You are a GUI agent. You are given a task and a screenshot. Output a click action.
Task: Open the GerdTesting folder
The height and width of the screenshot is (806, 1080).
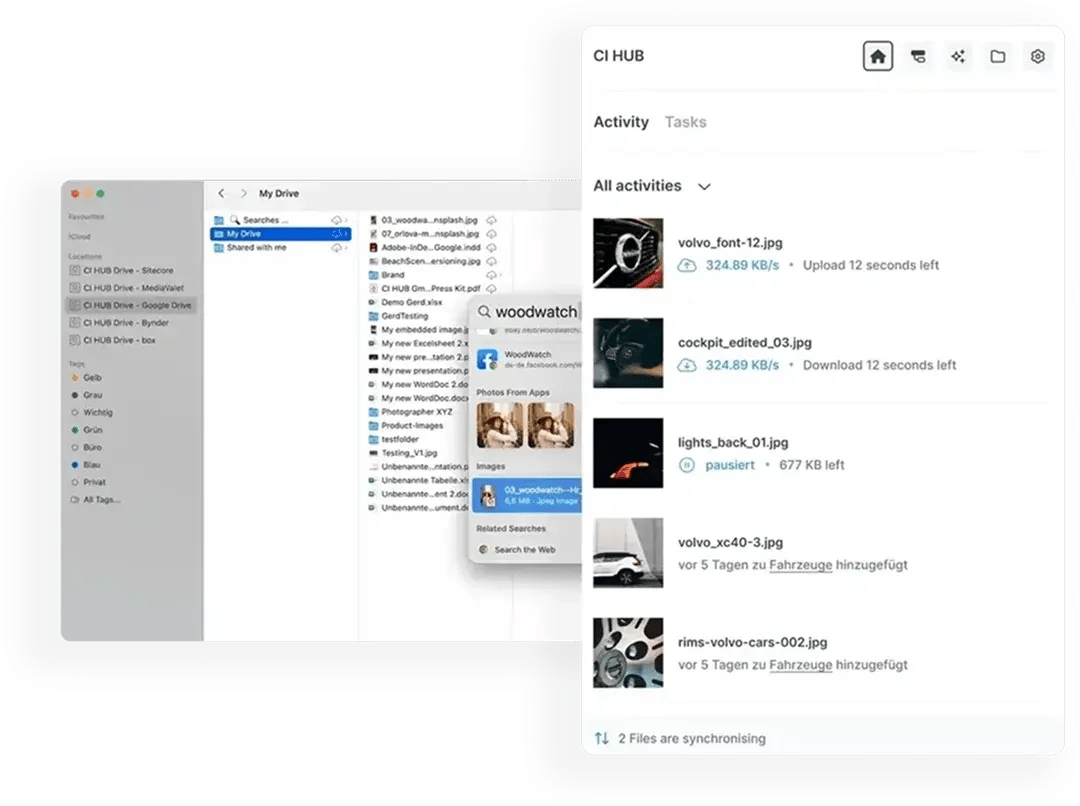coord(399,316)
